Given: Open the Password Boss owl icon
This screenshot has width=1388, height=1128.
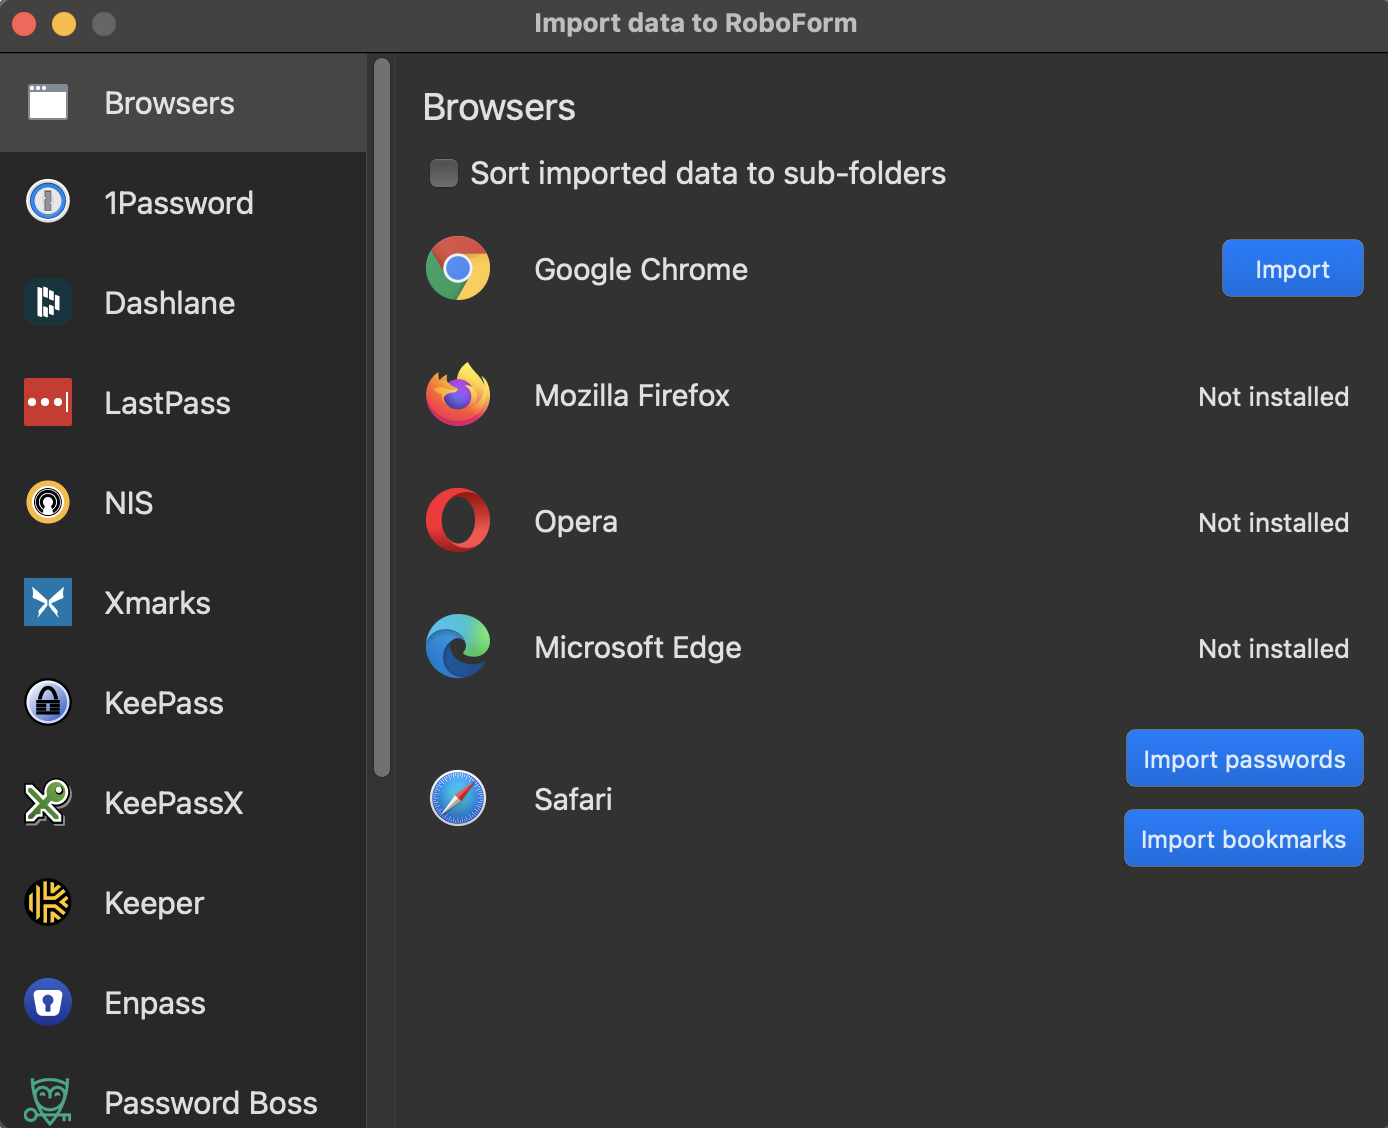Looking at the screenshot, I should pyautogui.click(x=48, y=1102).
